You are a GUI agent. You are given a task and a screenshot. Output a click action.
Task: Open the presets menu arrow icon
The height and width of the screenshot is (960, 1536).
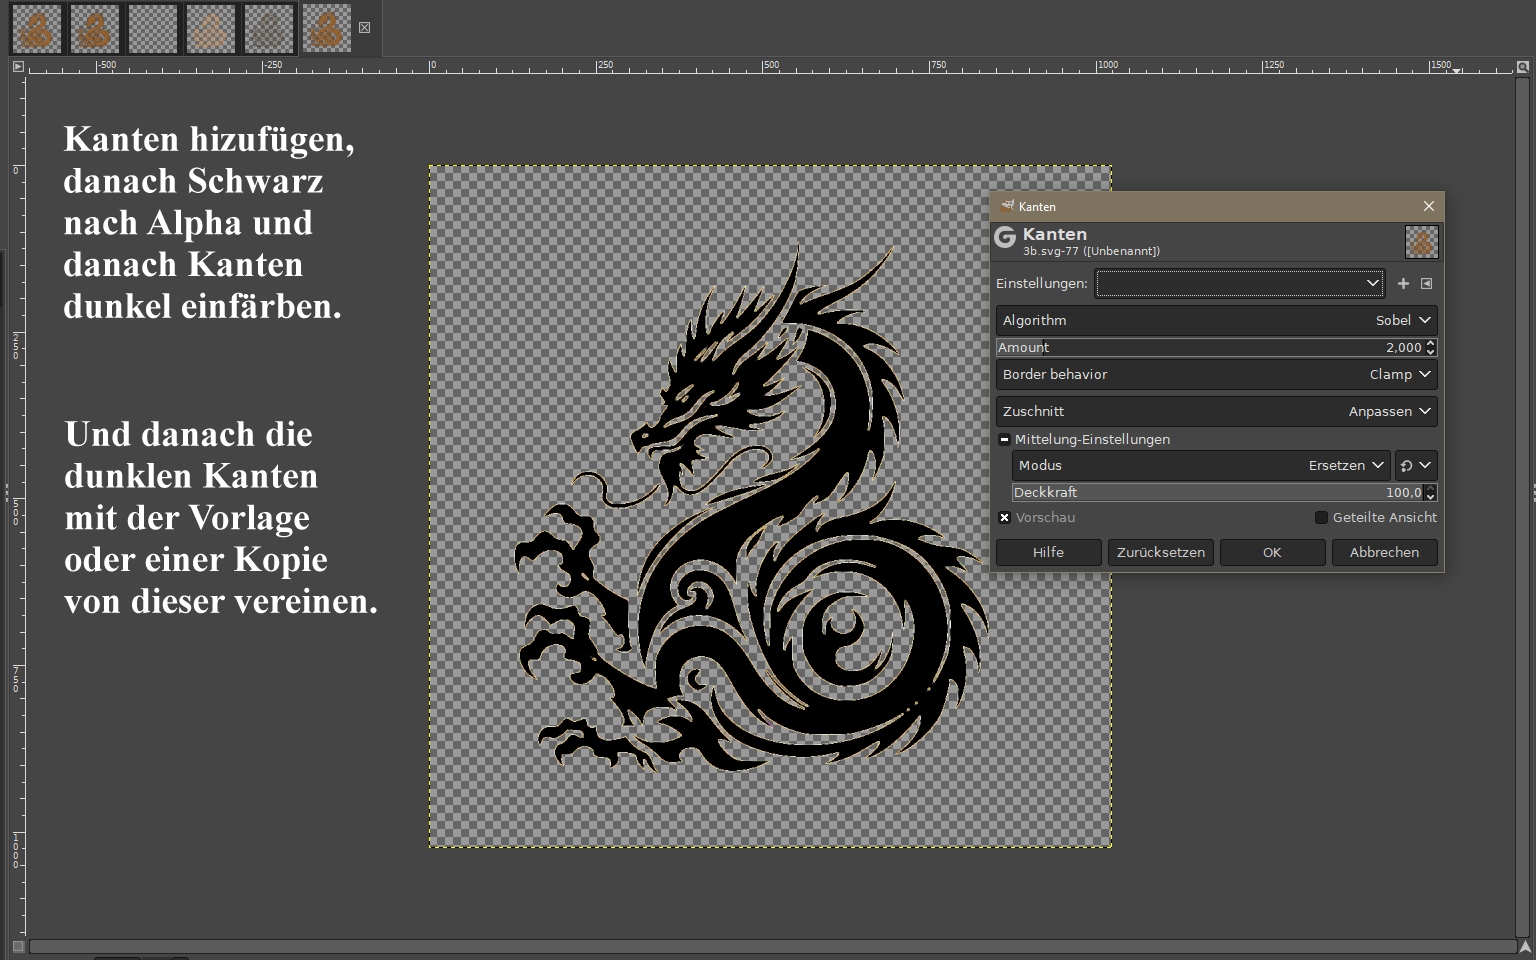[1427, 284]
